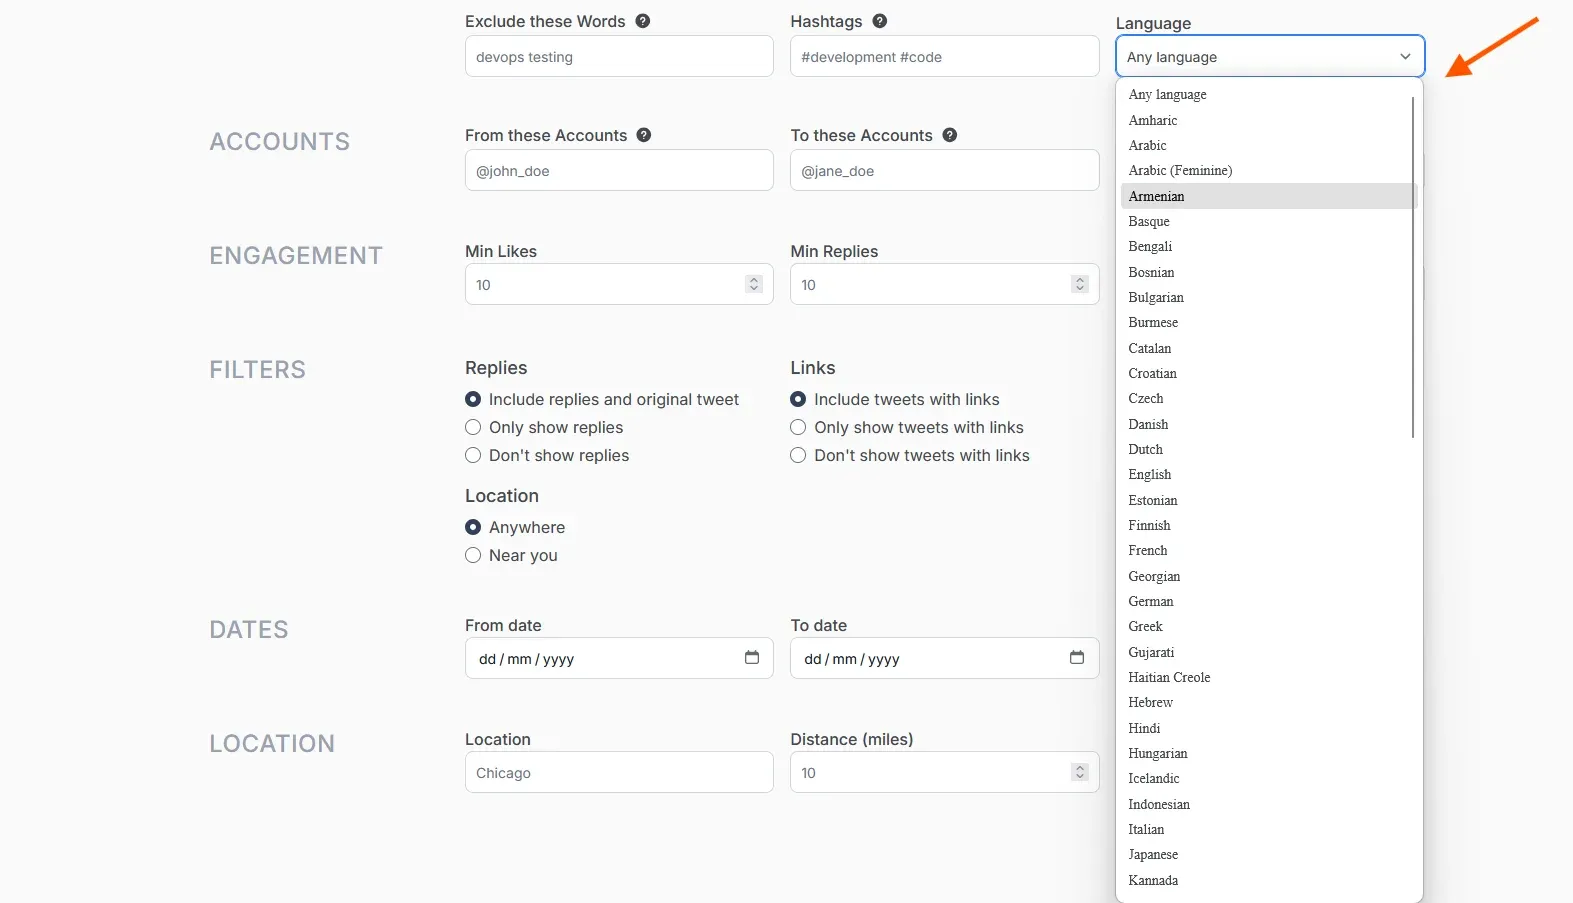Select Basque from language list
1573x903 pixels.
(1268, 221)
